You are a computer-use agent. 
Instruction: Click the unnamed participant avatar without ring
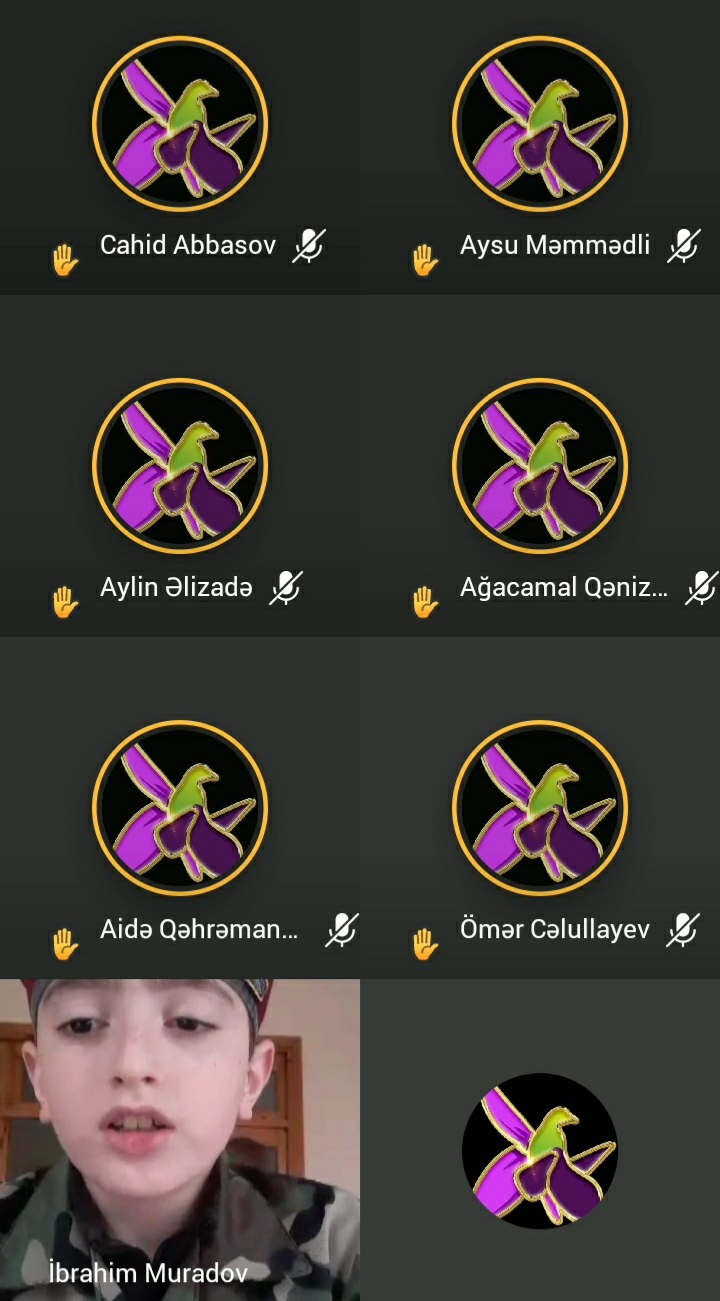coord(540,1151)
